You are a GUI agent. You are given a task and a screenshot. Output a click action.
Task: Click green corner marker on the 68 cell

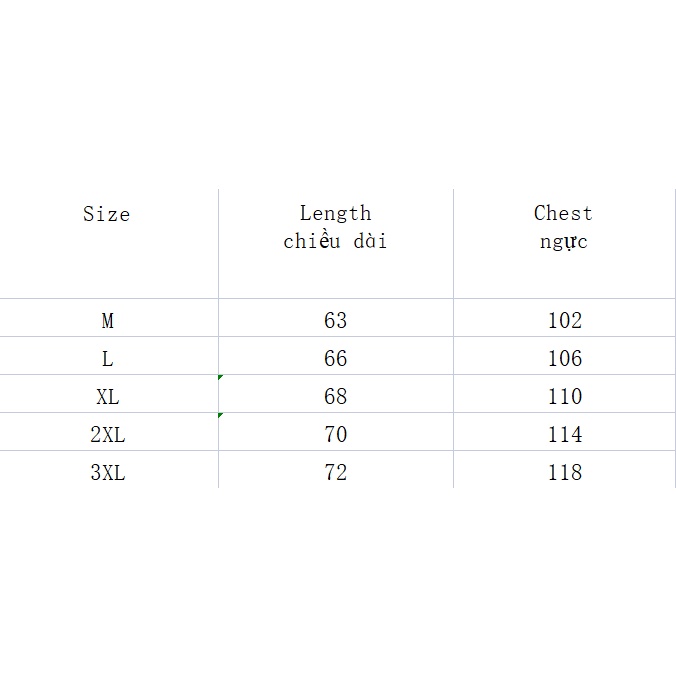[220, 377]
